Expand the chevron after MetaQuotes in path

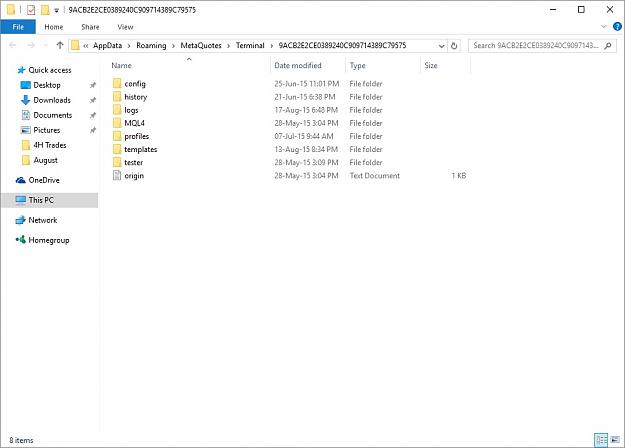pyautogui.click(x=228, y=46)
